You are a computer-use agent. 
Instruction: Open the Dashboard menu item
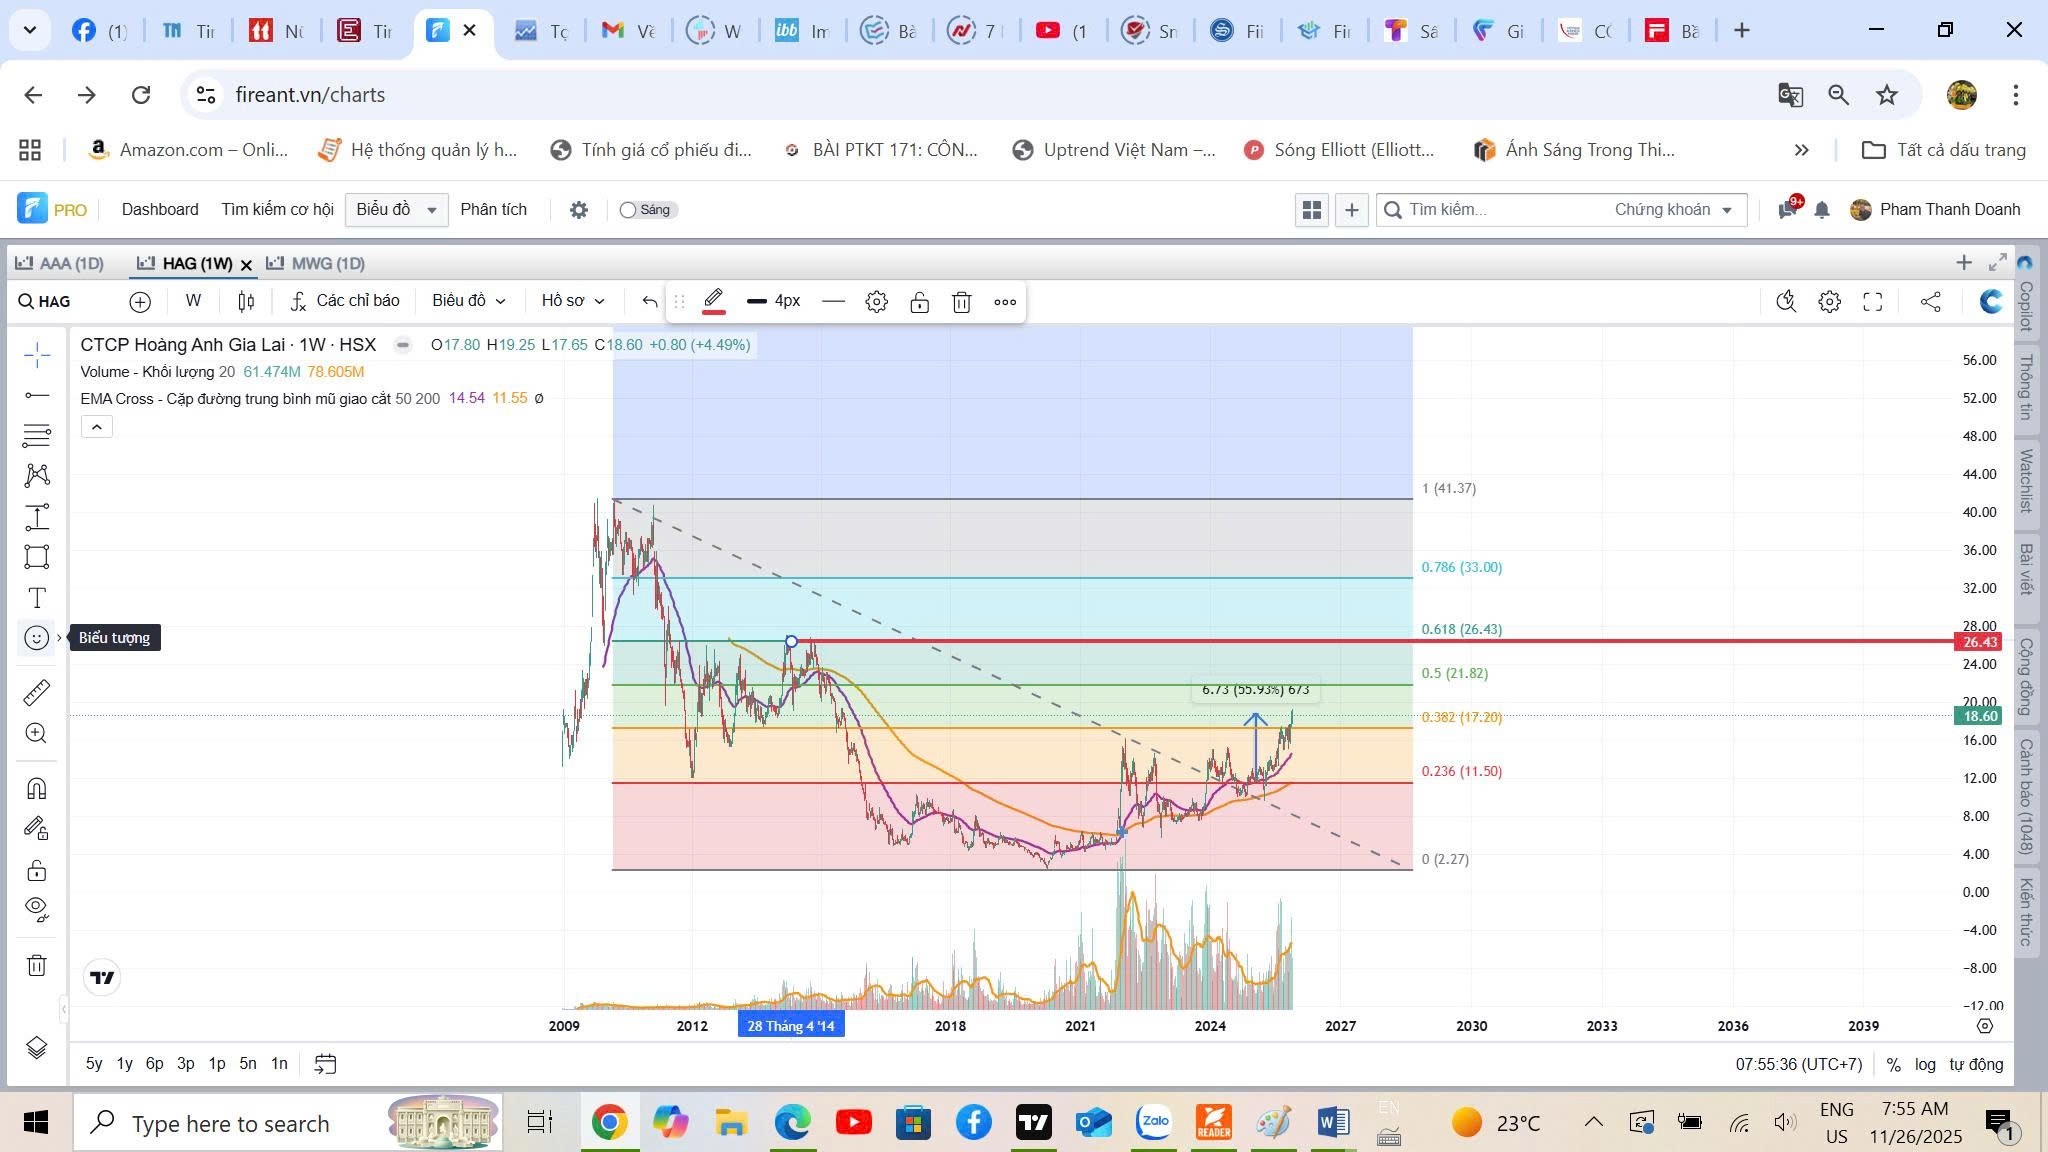click(x=160, y=210)
